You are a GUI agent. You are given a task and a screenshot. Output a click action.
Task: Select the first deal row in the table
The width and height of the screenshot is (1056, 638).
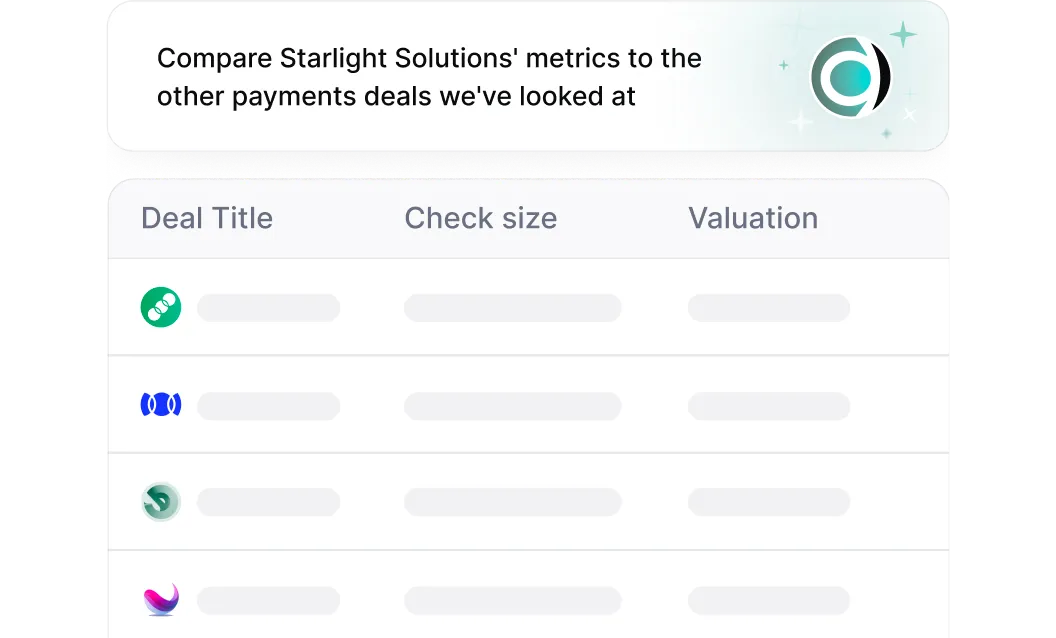[x=528, y=307]
